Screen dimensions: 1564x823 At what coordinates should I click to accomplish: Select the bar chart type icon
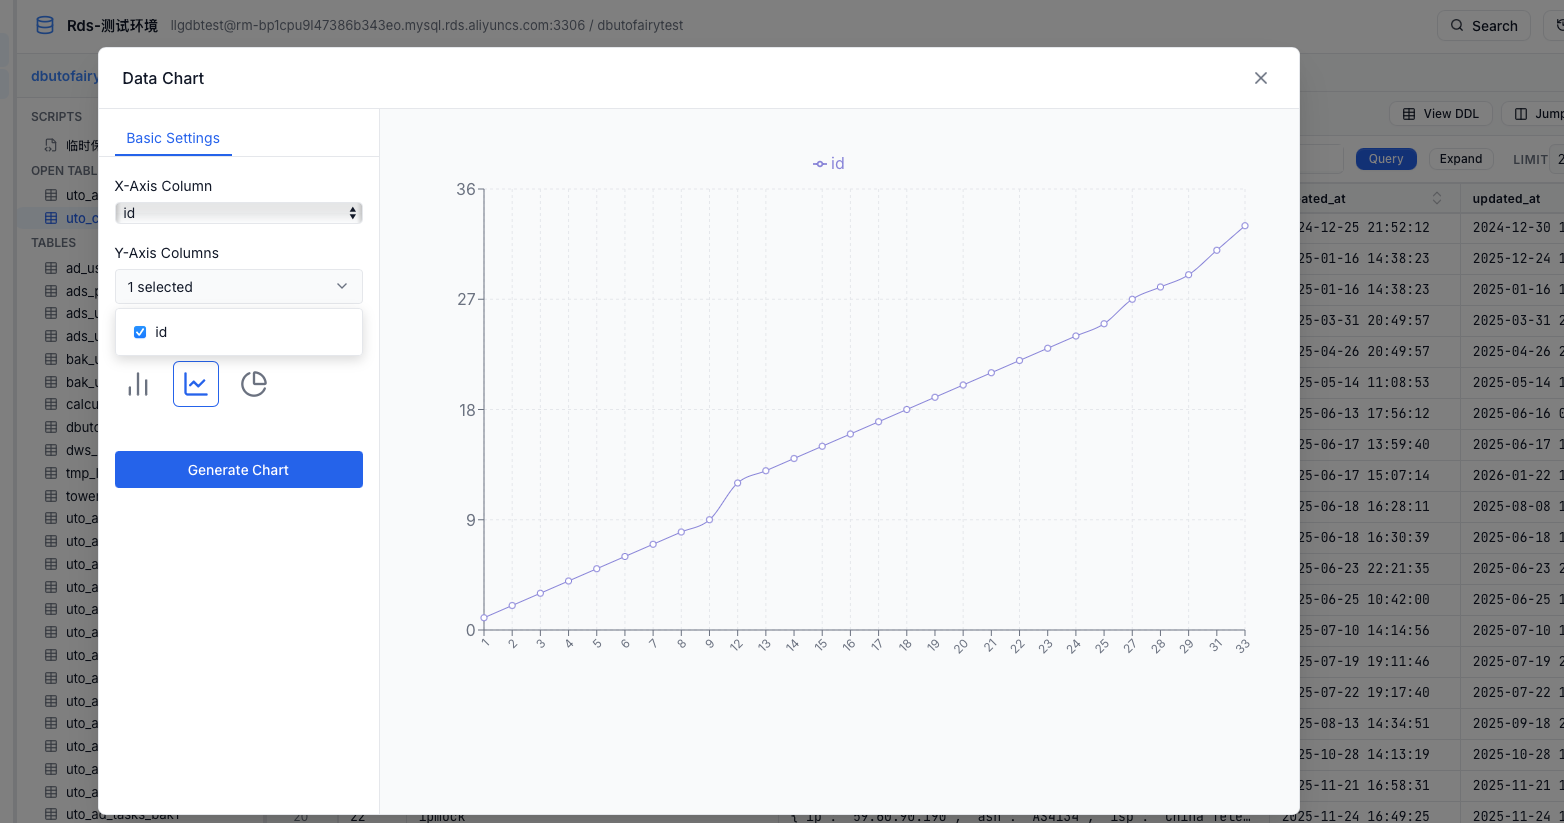(x=138, y=384)
